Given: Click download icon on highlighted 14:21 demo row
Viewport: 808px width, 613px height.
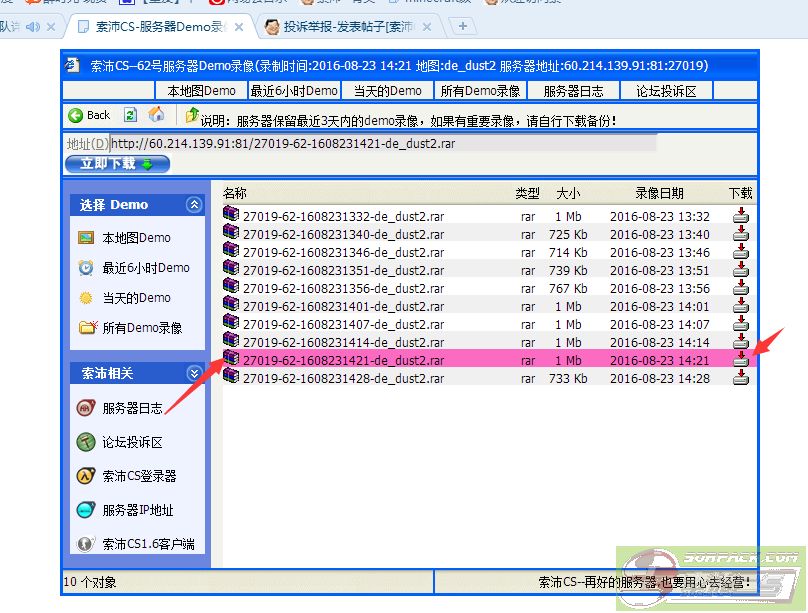Looking at the screenshot, I should click(740, 360).
